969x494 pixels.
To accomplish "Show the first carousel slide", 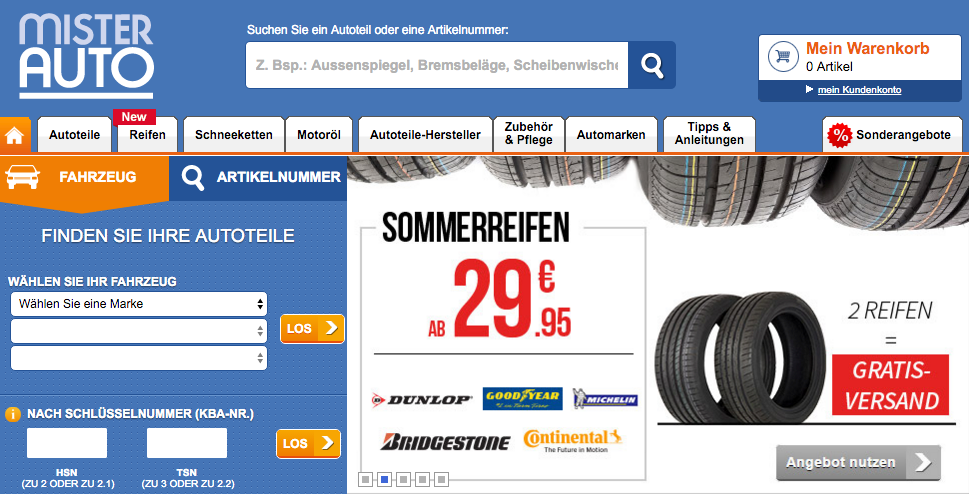I will point(366,479).
